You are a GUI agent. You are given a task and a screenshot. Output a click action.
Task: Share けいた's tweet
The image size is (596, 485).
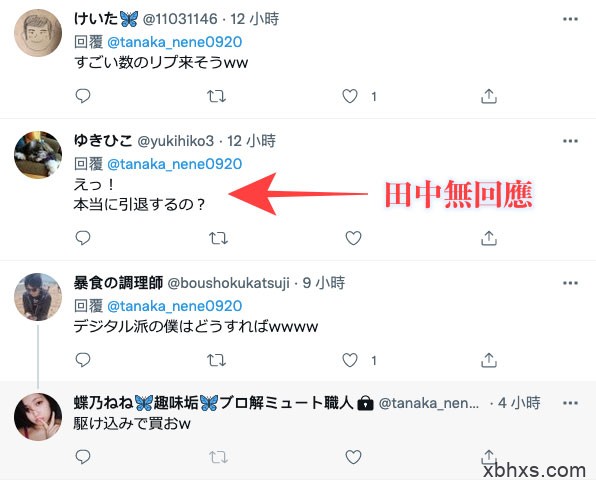[x=489, y=96]
